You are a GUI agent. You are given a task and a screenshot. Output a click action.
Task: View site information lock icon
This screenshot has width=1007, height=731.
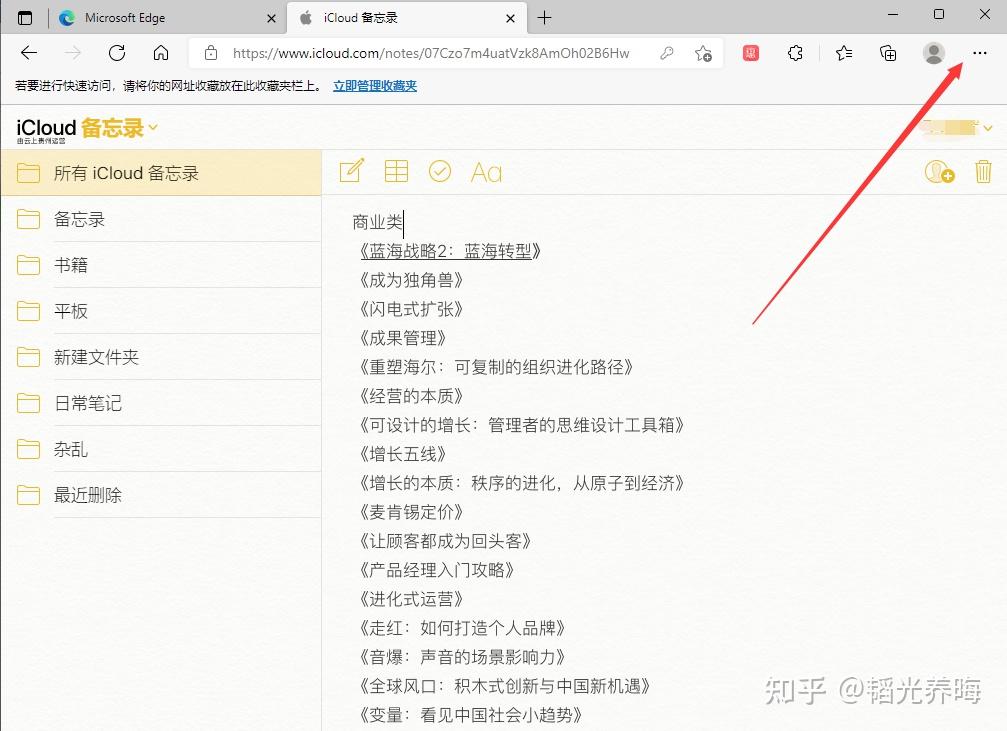point(211,53)
